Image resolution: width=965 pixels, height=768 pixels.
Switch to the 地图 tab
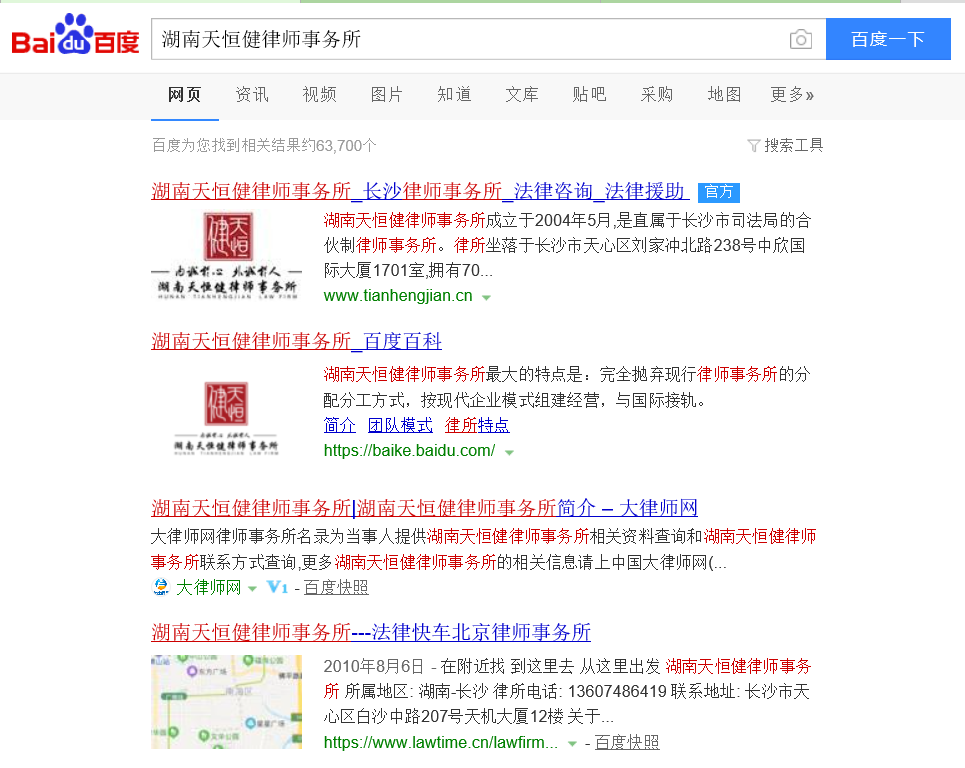(724, 95)
